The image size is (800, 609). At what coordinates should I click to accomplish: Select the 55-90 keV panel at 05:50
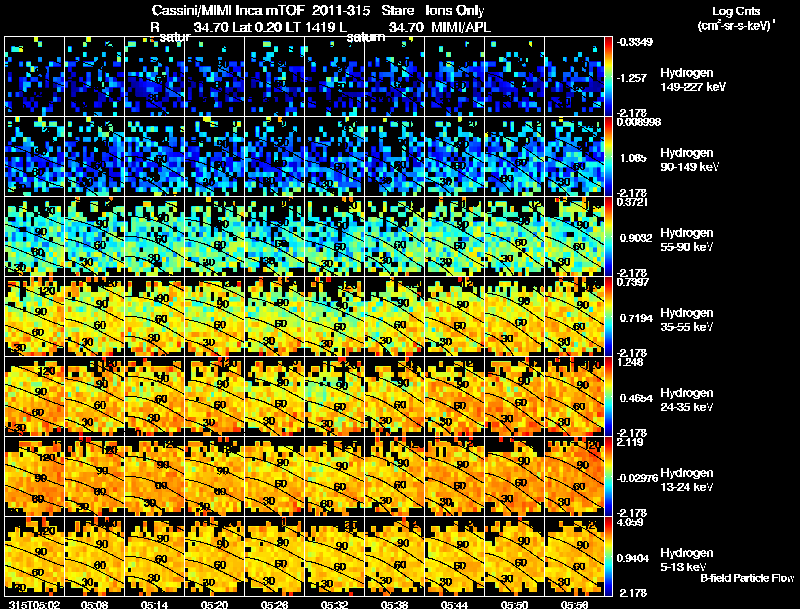click(514, 236)
